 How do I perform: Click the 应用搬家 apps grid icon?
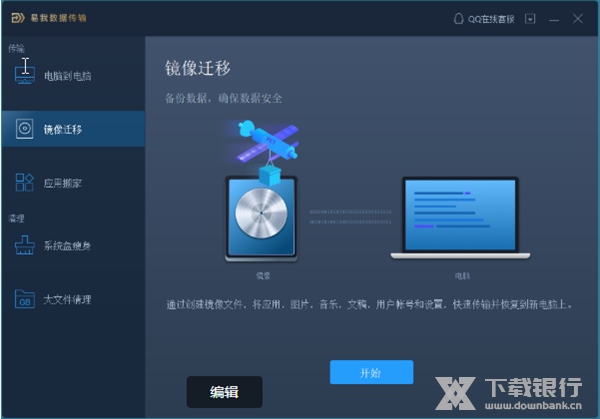pos(24,182)
